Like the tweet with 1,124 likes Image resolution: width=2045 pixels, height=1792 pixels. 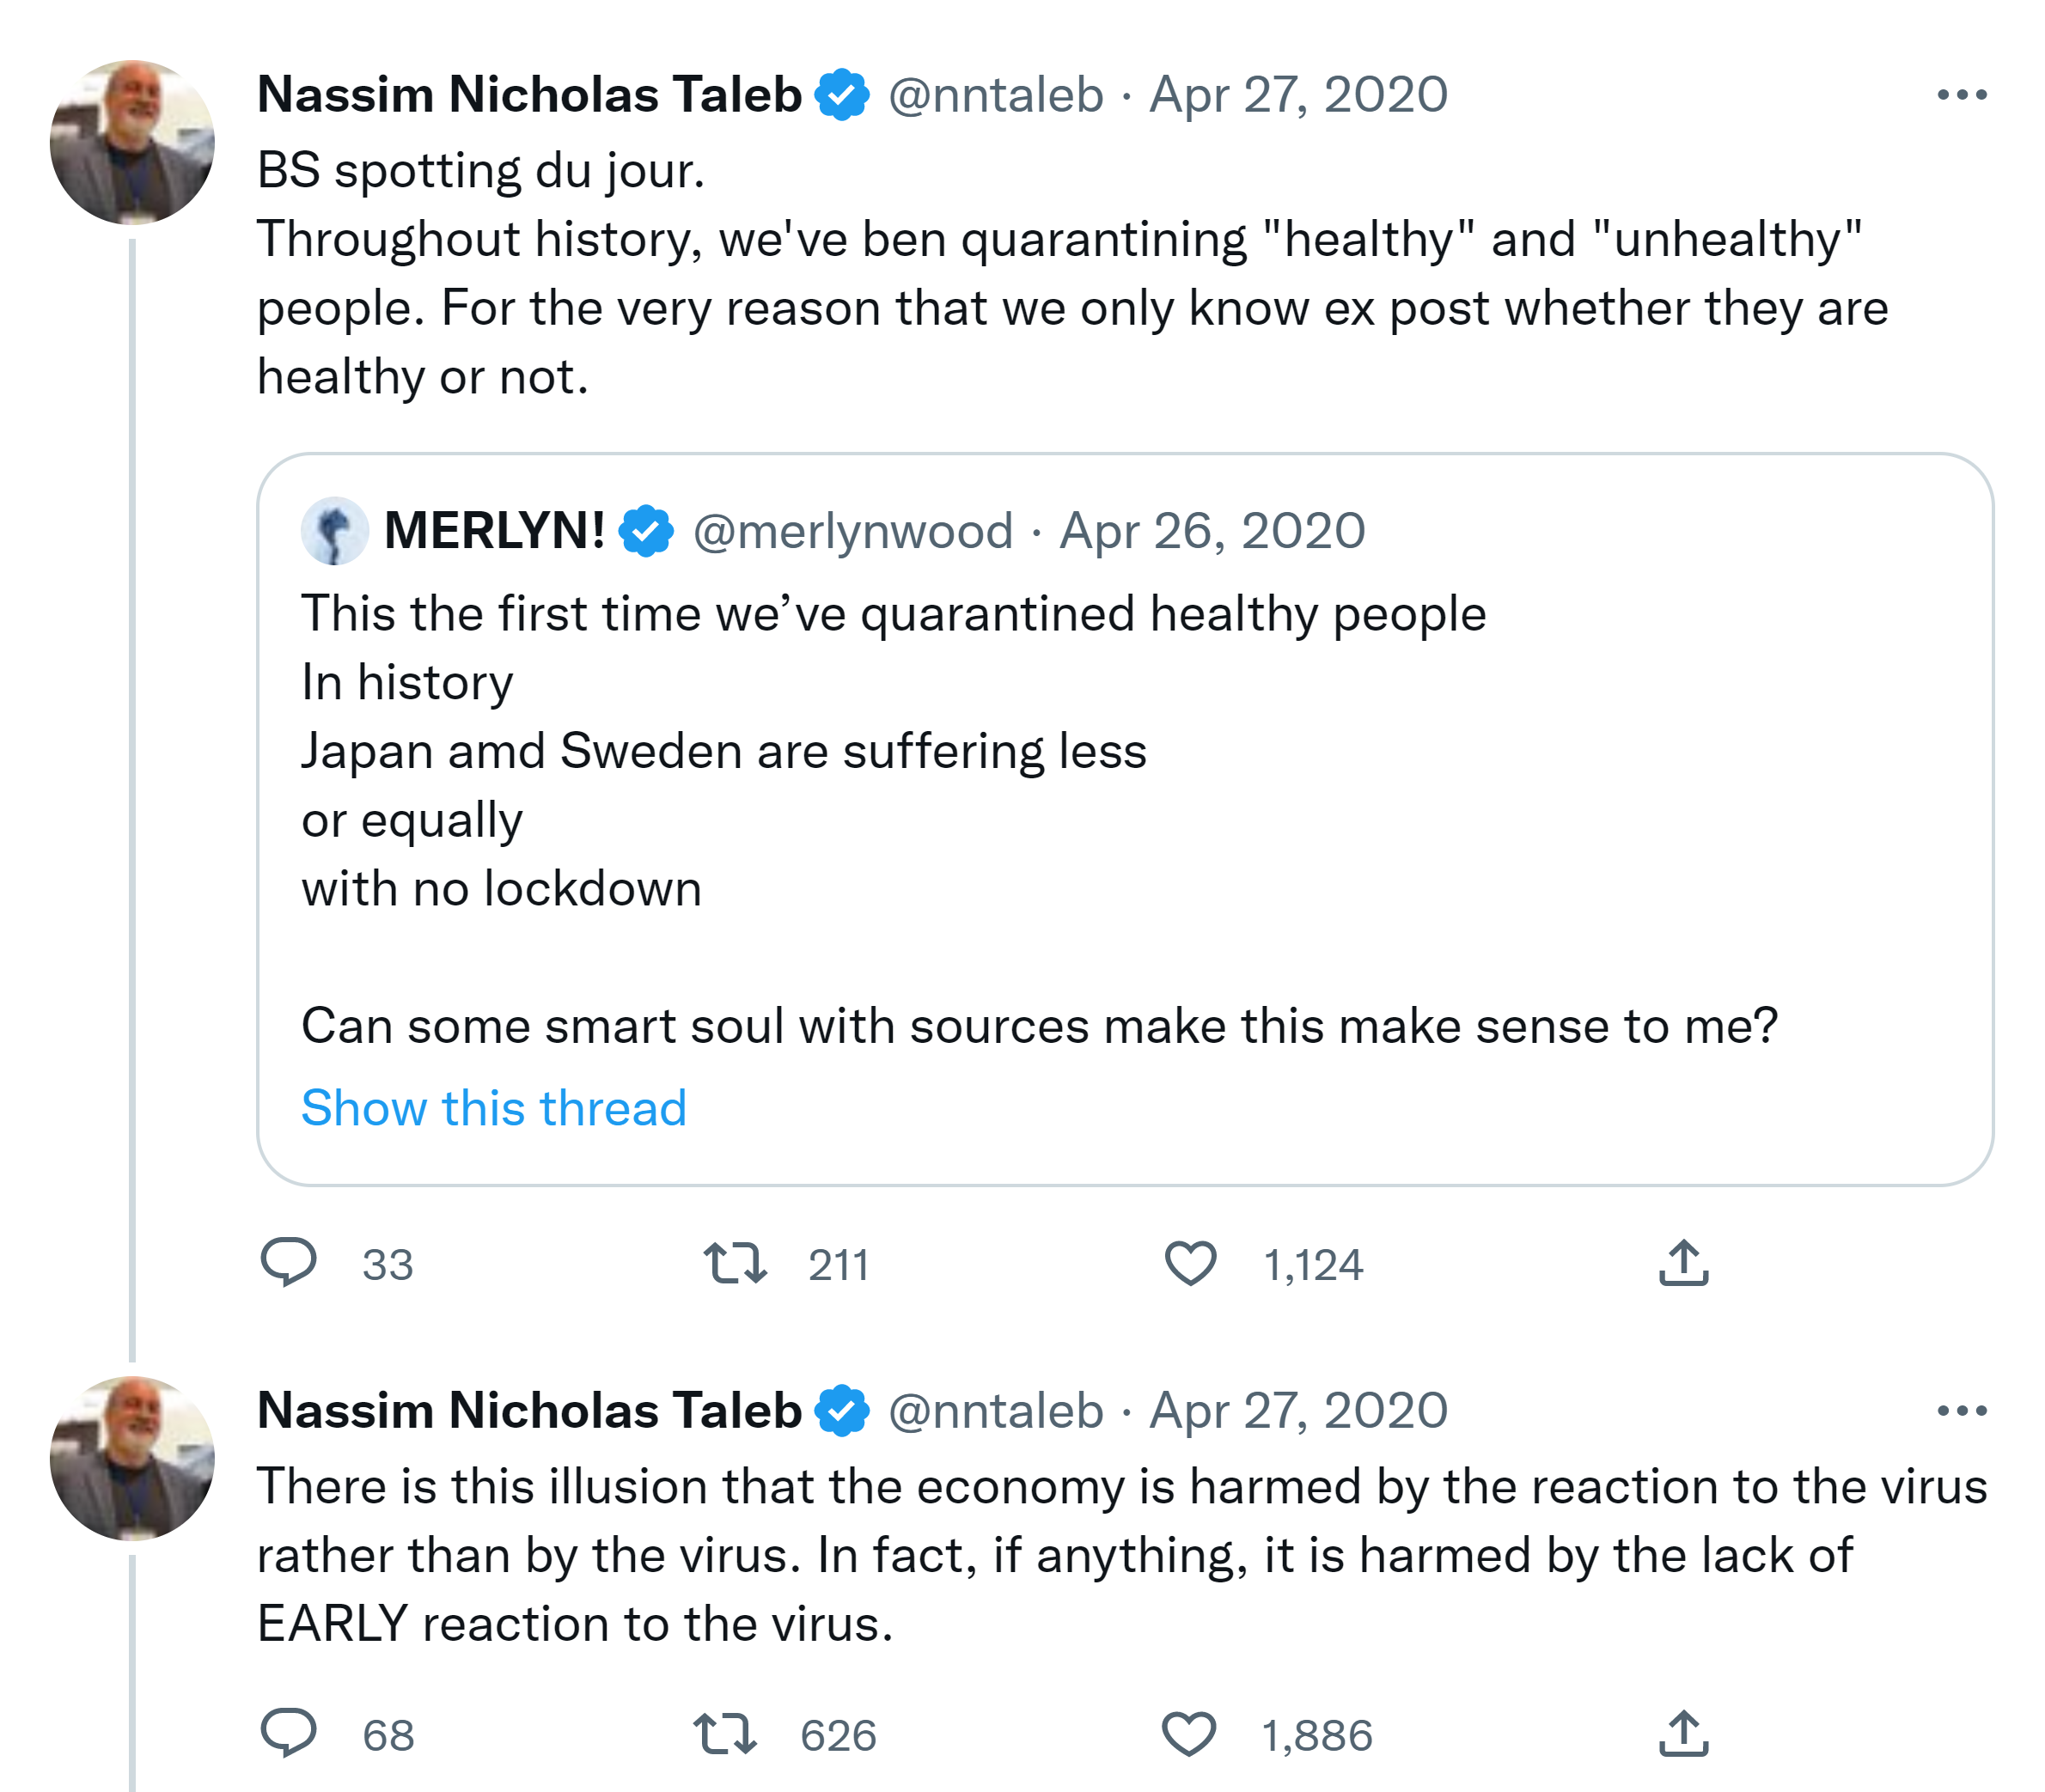tap(1190, 1262)
